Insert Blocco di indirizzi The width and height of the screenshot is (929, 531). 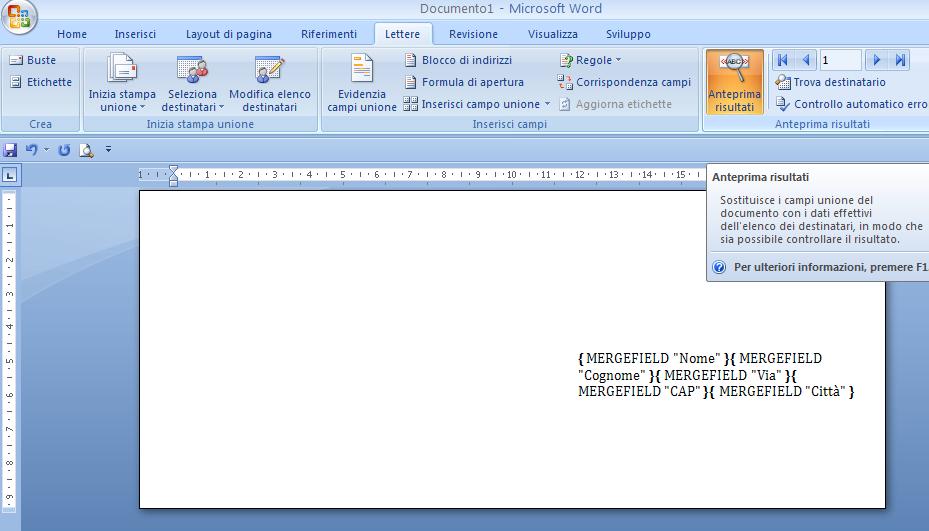coord(458,60)
